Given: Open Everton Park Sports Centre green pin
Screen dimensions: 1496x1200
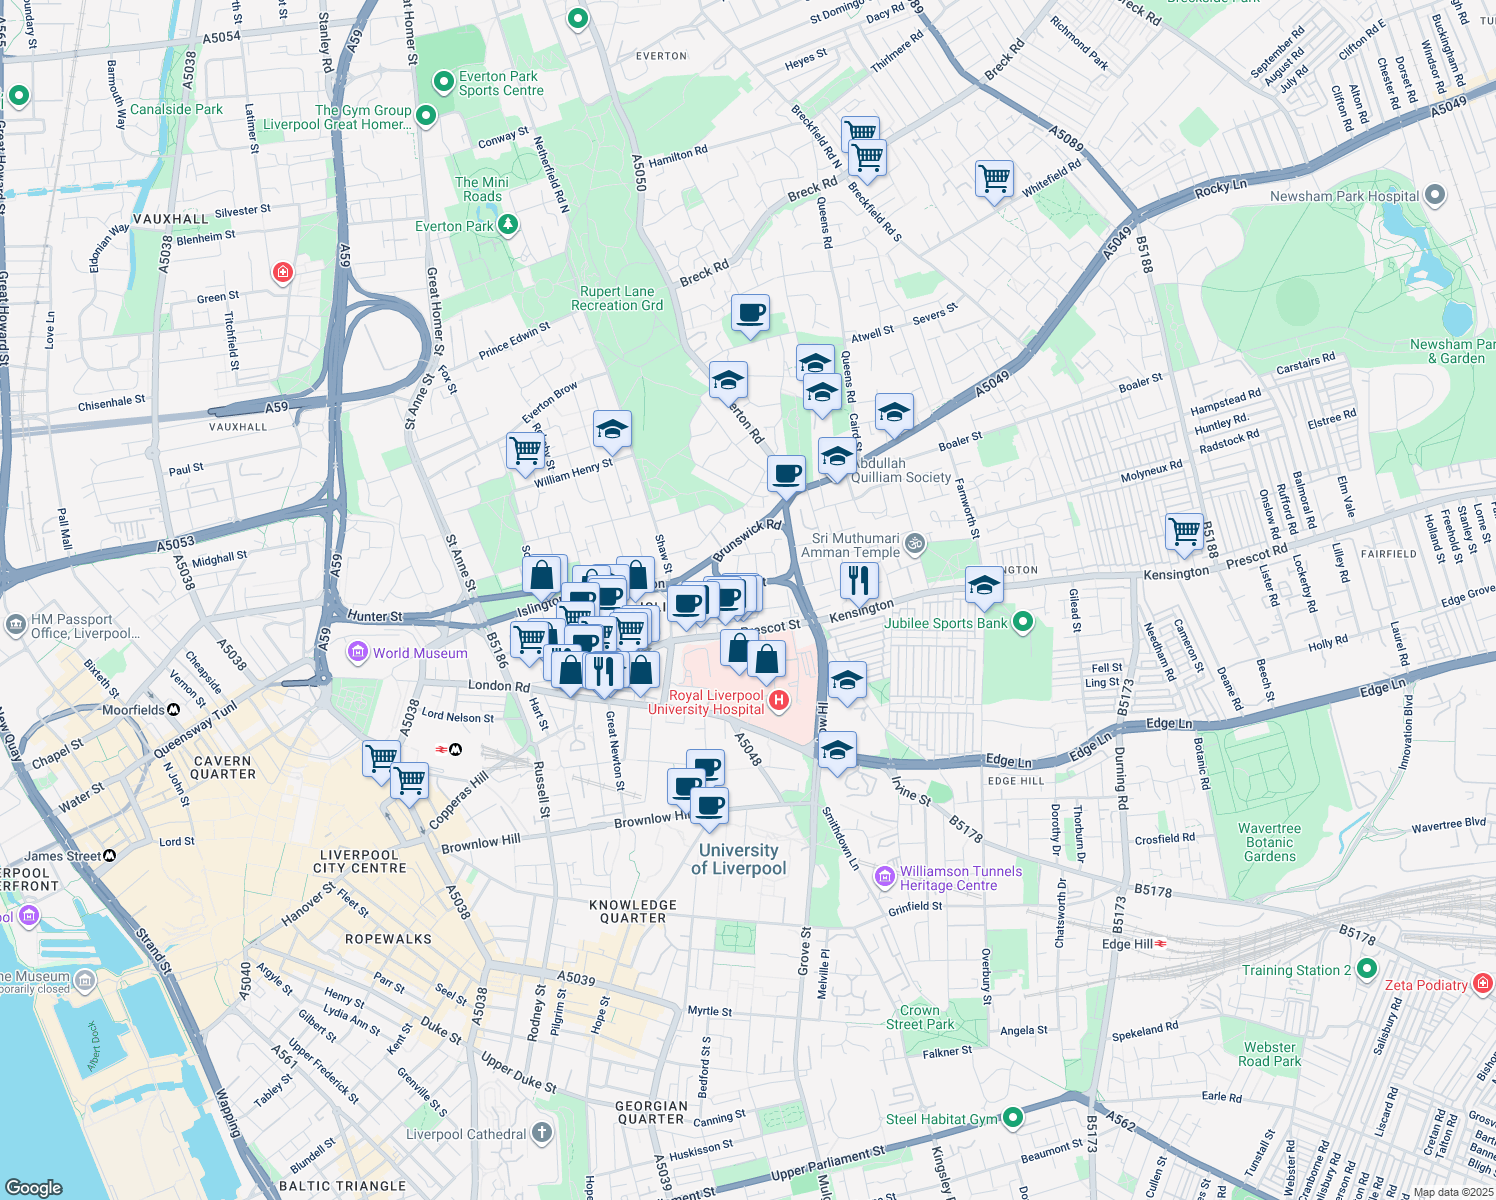Looking at the screenshot, I should (443, 81).
